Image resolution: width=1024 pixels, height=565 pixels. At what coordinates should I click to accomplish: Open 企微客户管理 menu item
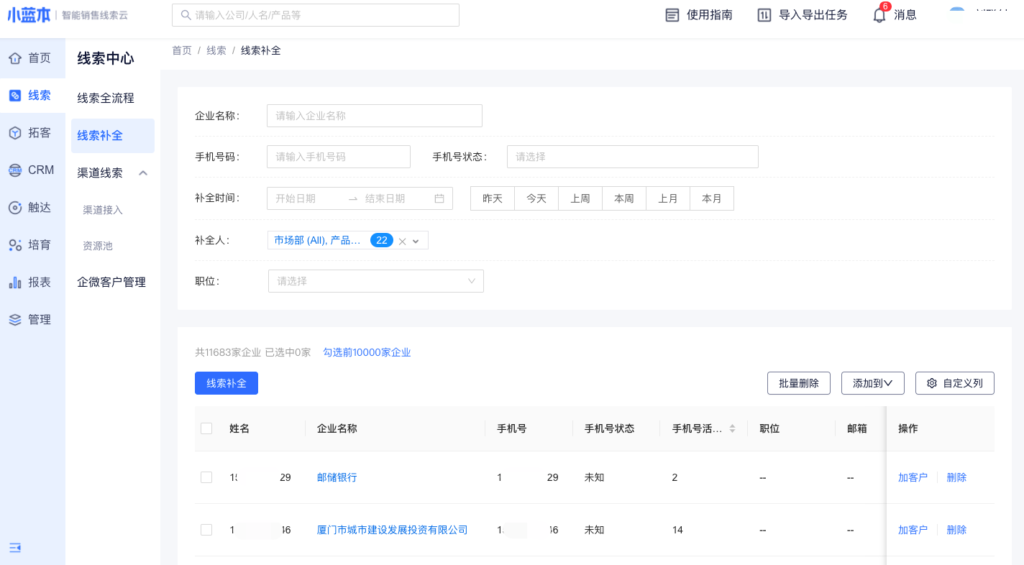pos(111,282)
